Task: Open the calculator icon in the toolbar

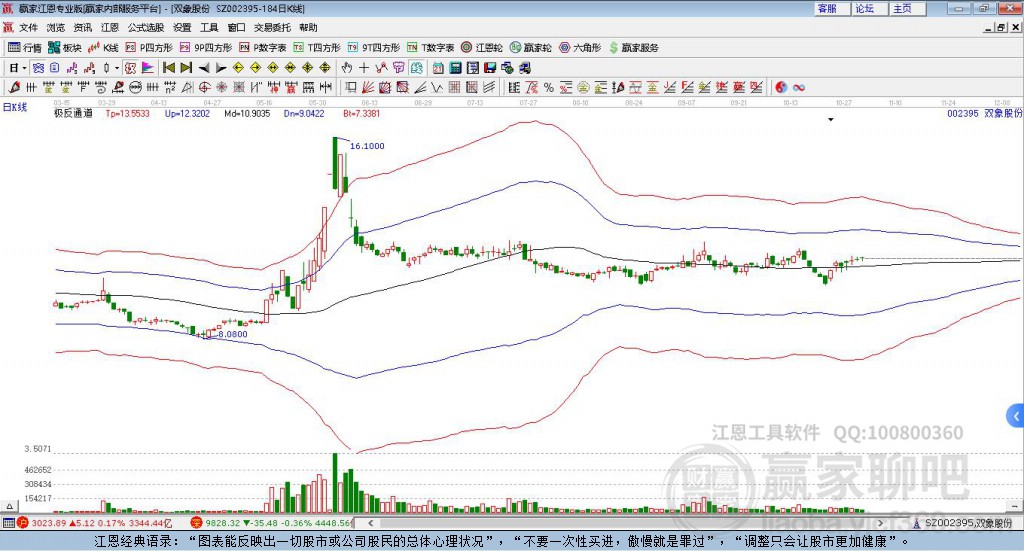Action: tap(455, 68)
